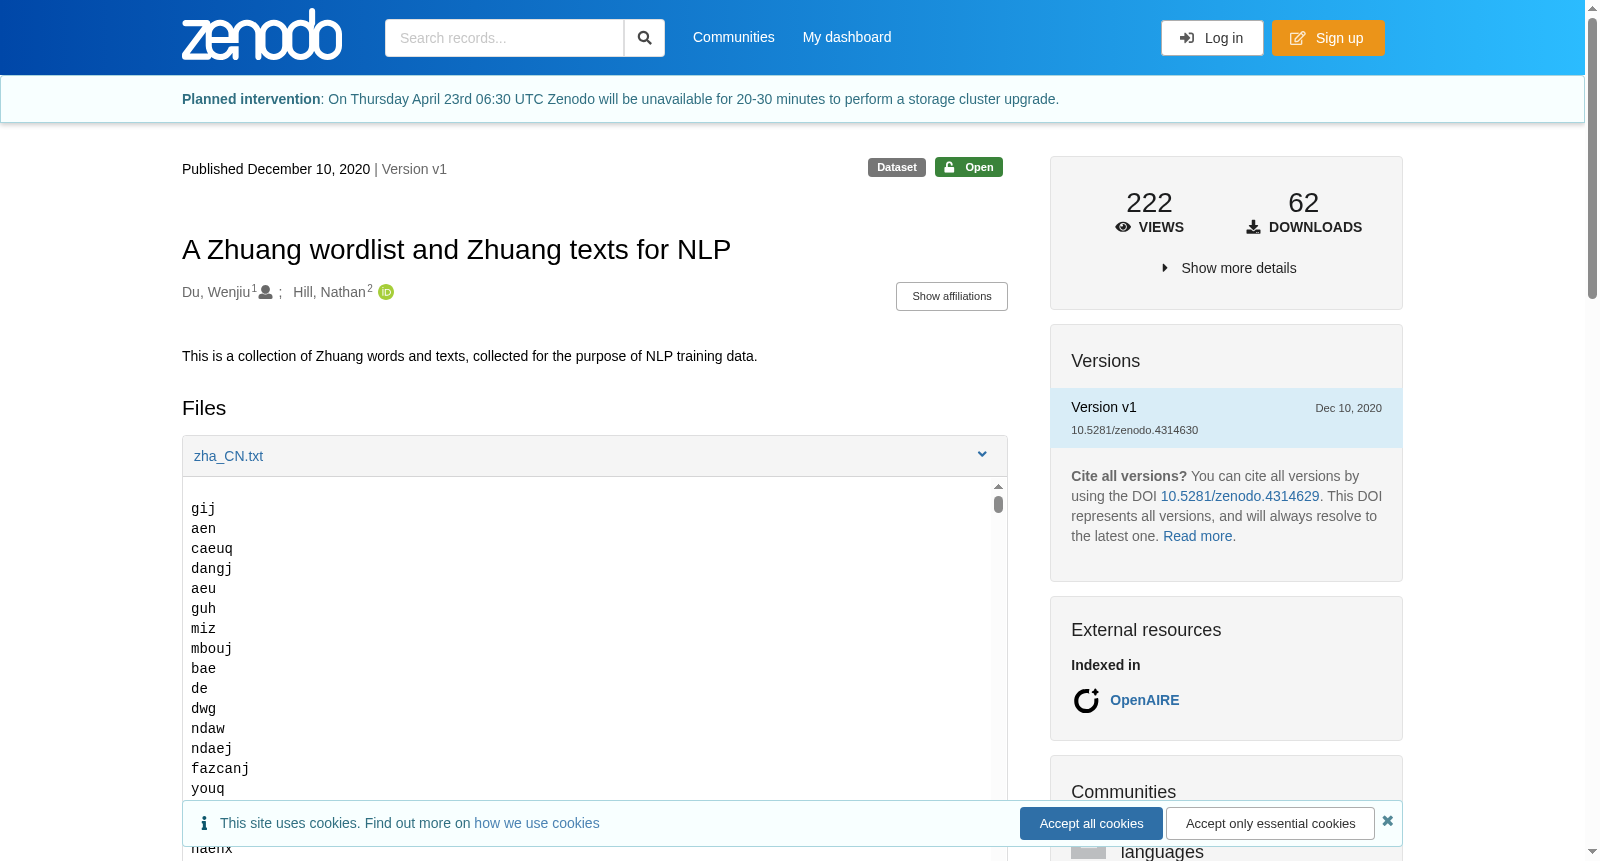
Task: Click the OpenAIRE logo icon
Action: point(1086,700)
